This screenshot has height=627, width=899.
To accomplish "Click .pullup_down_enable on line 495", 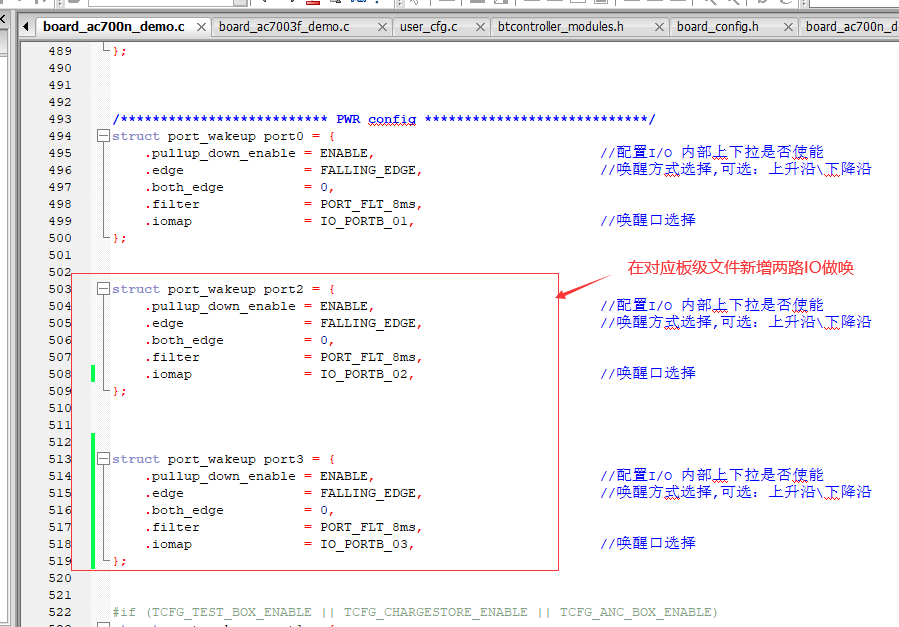I will tap(220, 154).
